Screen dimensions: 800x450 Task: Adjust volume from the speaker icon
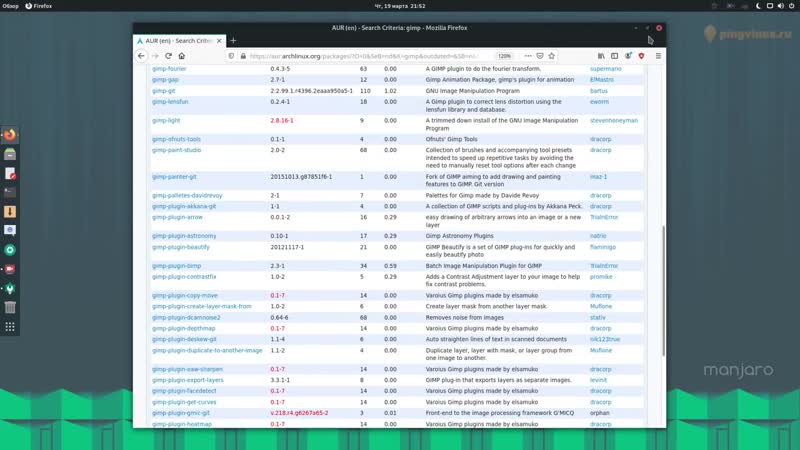(x=781, y=6)
